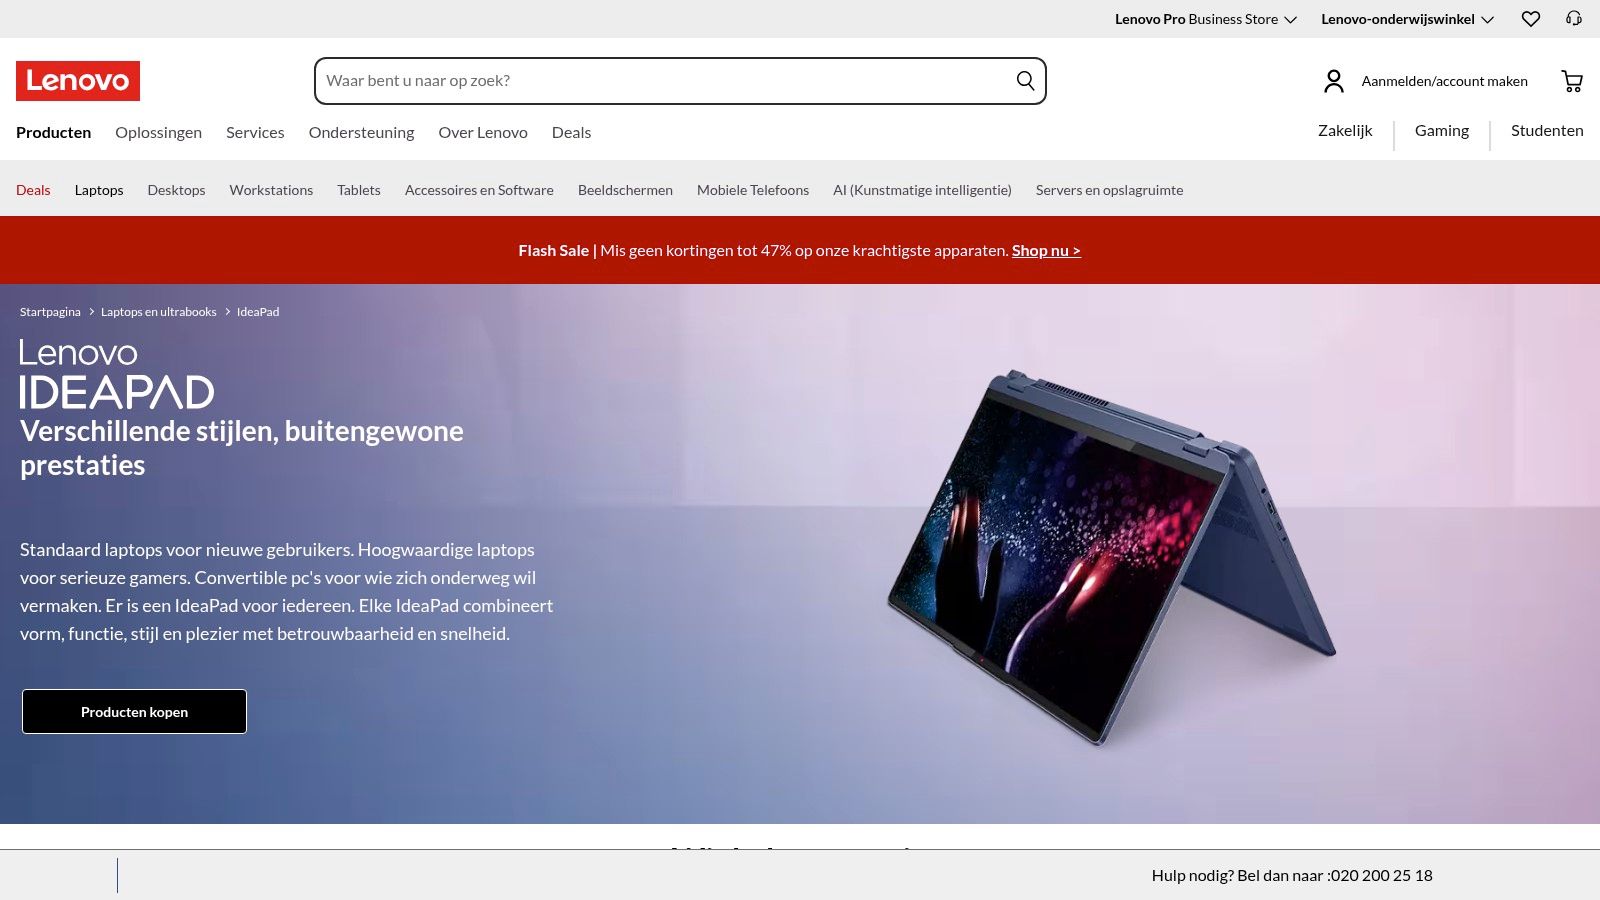
Task: Open the Ondersteuning menu
Action: (x=361, y=132)
